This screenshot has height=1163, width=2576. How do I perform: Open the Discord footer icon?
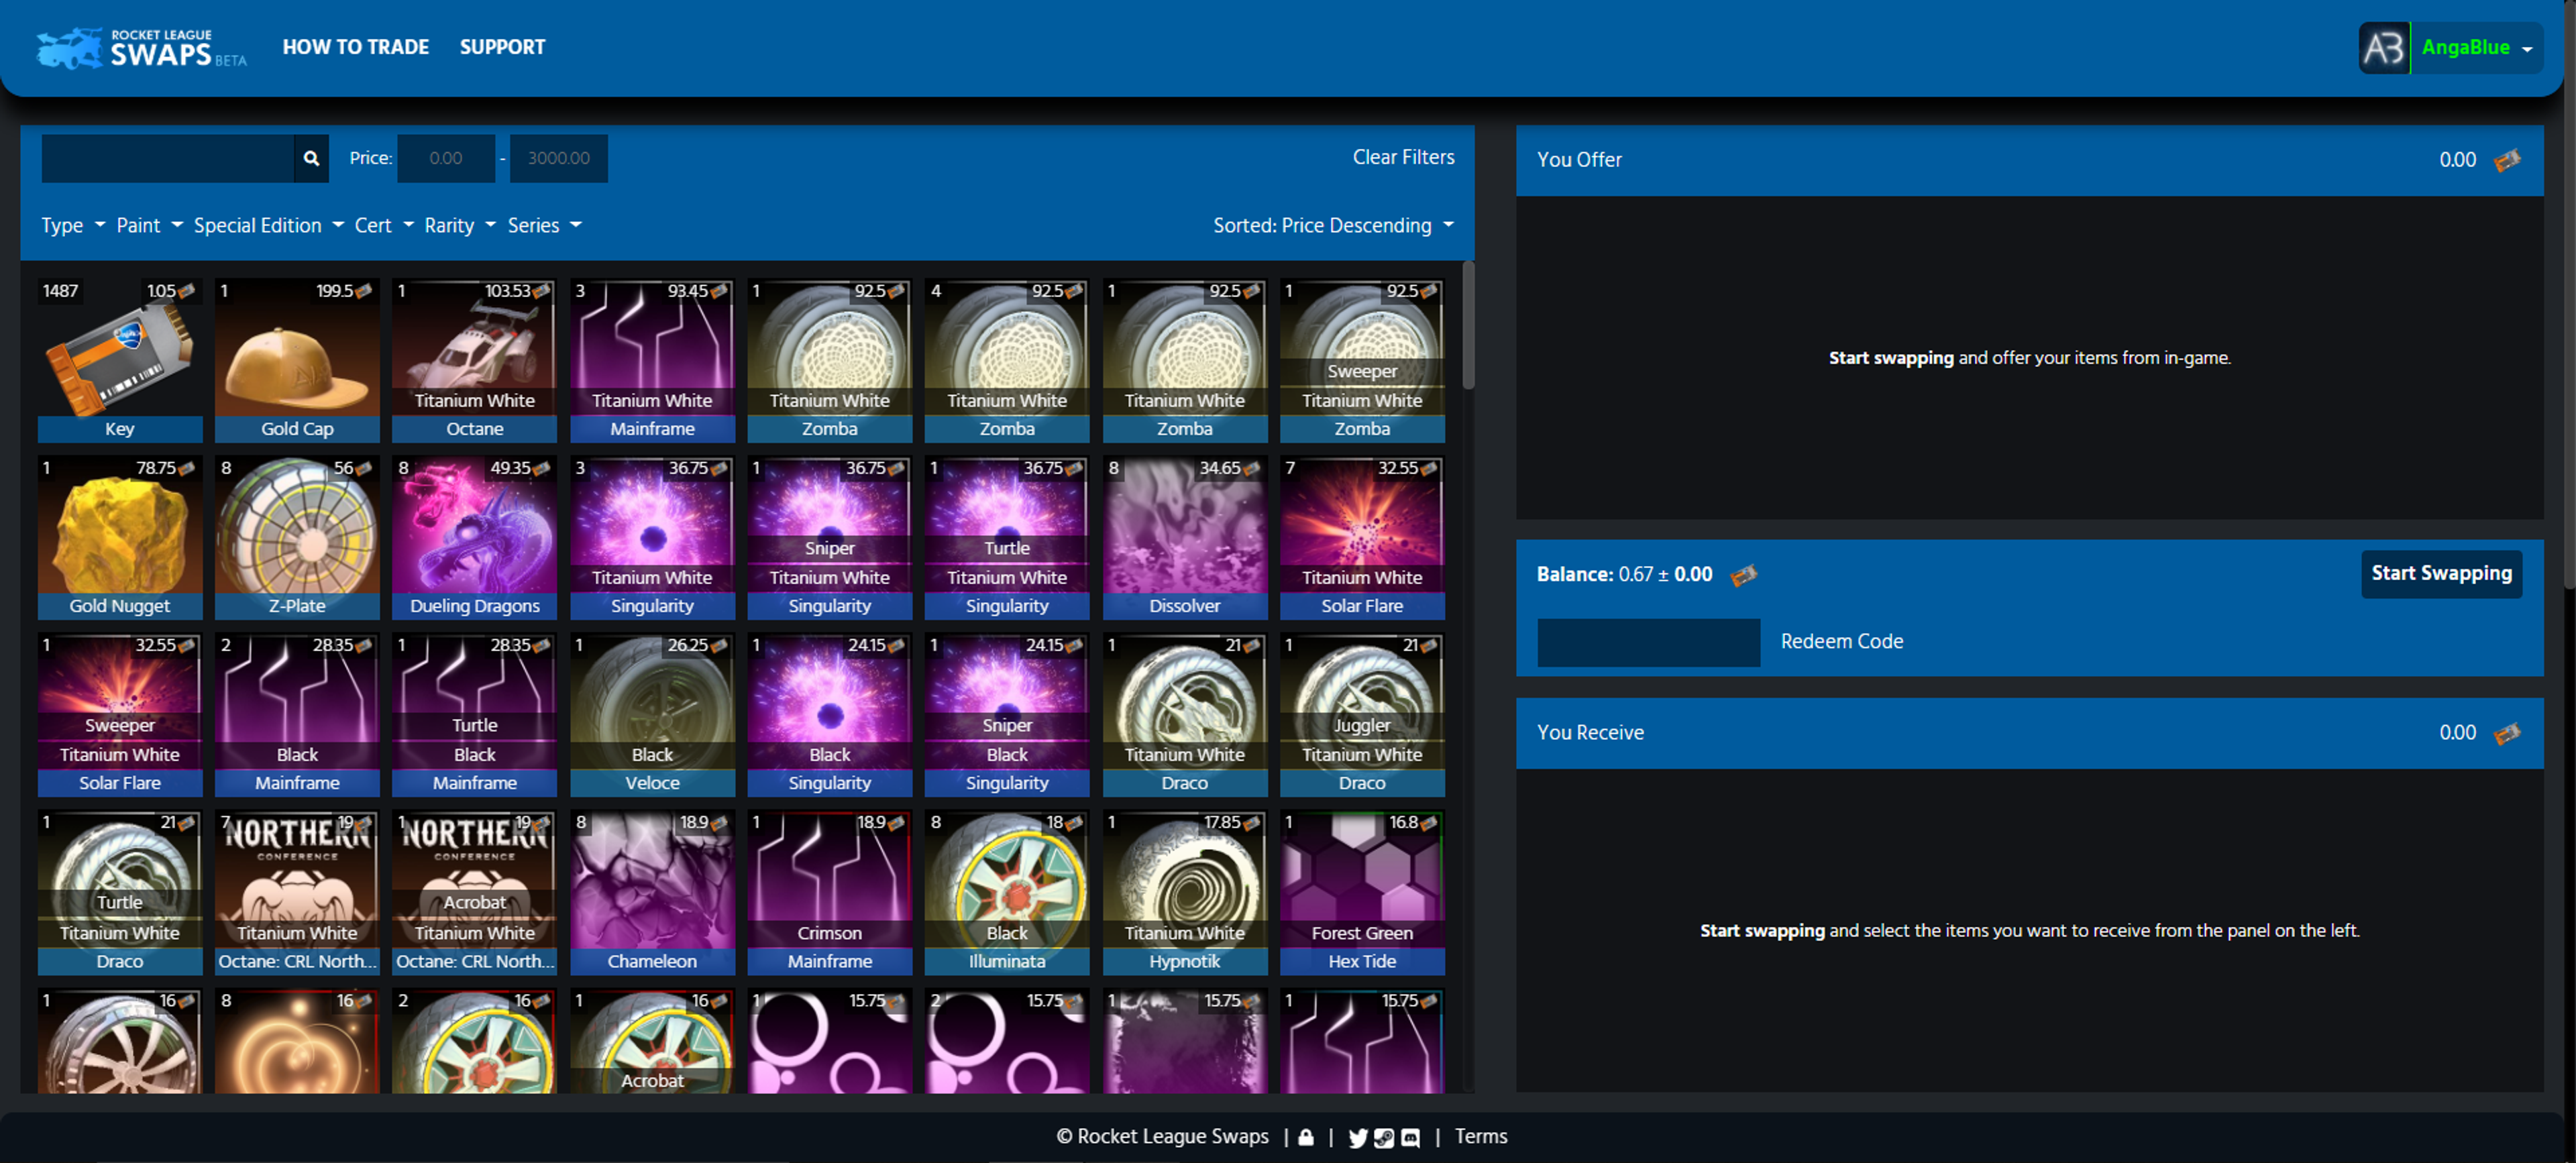coord(1410,1137)
